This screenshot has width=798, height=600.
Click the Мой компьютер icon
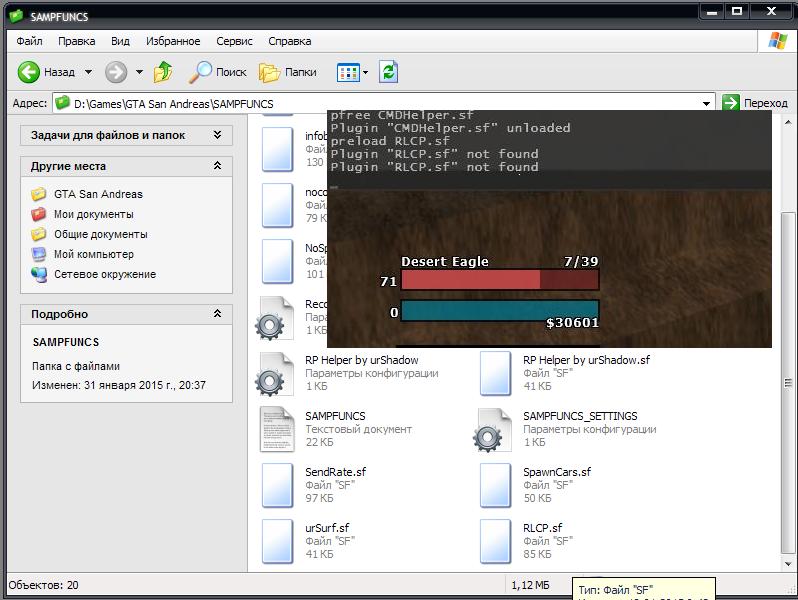[39, 254]
